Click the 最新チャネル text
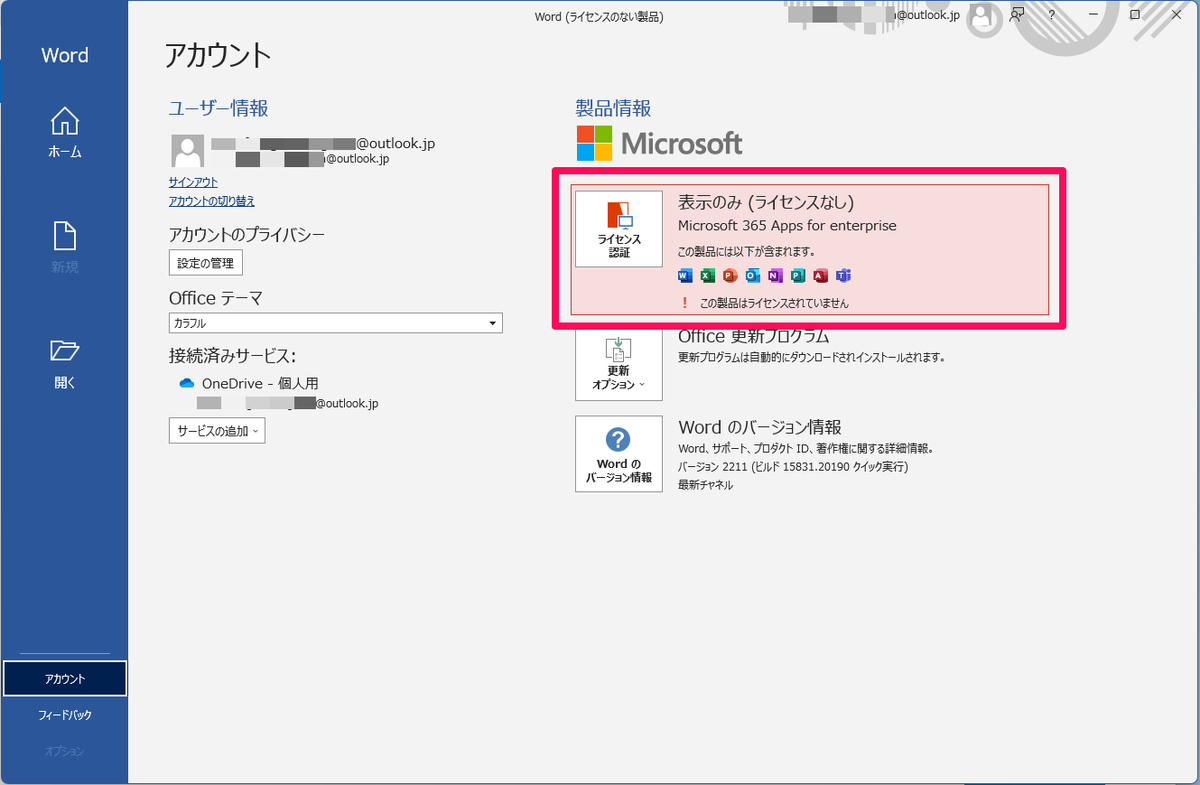 click(705, 485)
